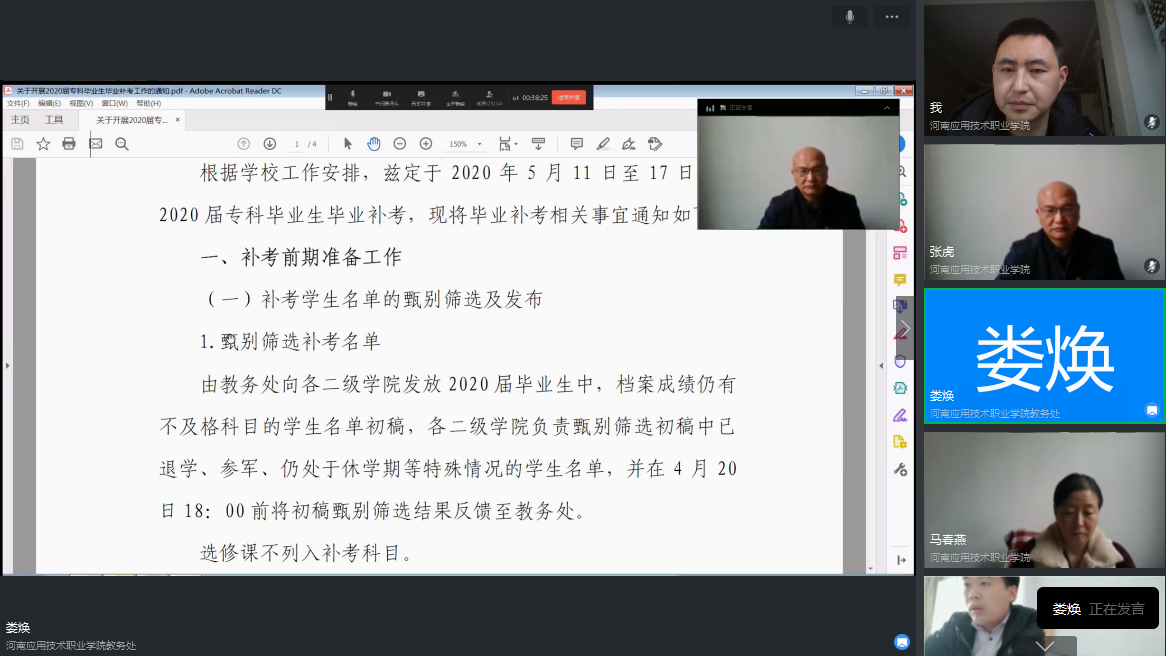Click the print icon in Acrobat toolbar
Viewport: 1166px width, 656px height.
pyautogui.click(x=69, y=144)
